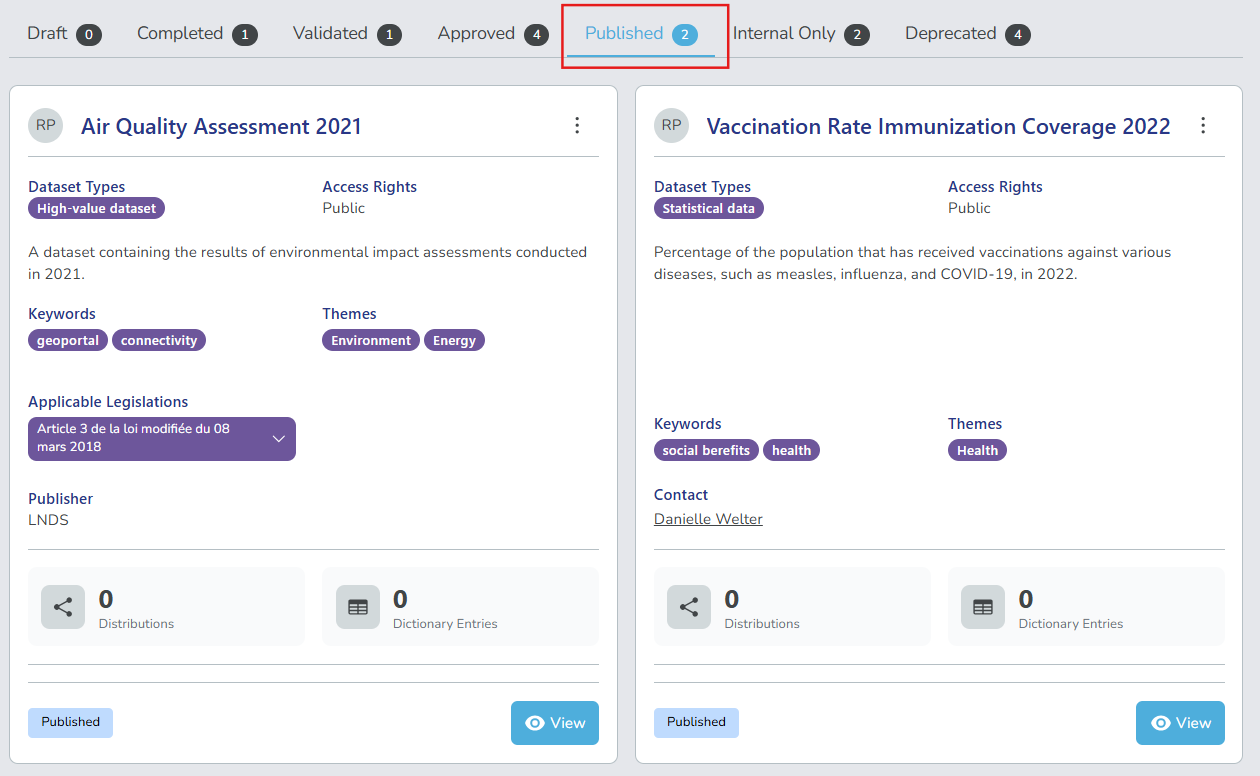Click share icon for Air Quality distributions
This screenshot has height=776, width=1260.
click(63, 607)
